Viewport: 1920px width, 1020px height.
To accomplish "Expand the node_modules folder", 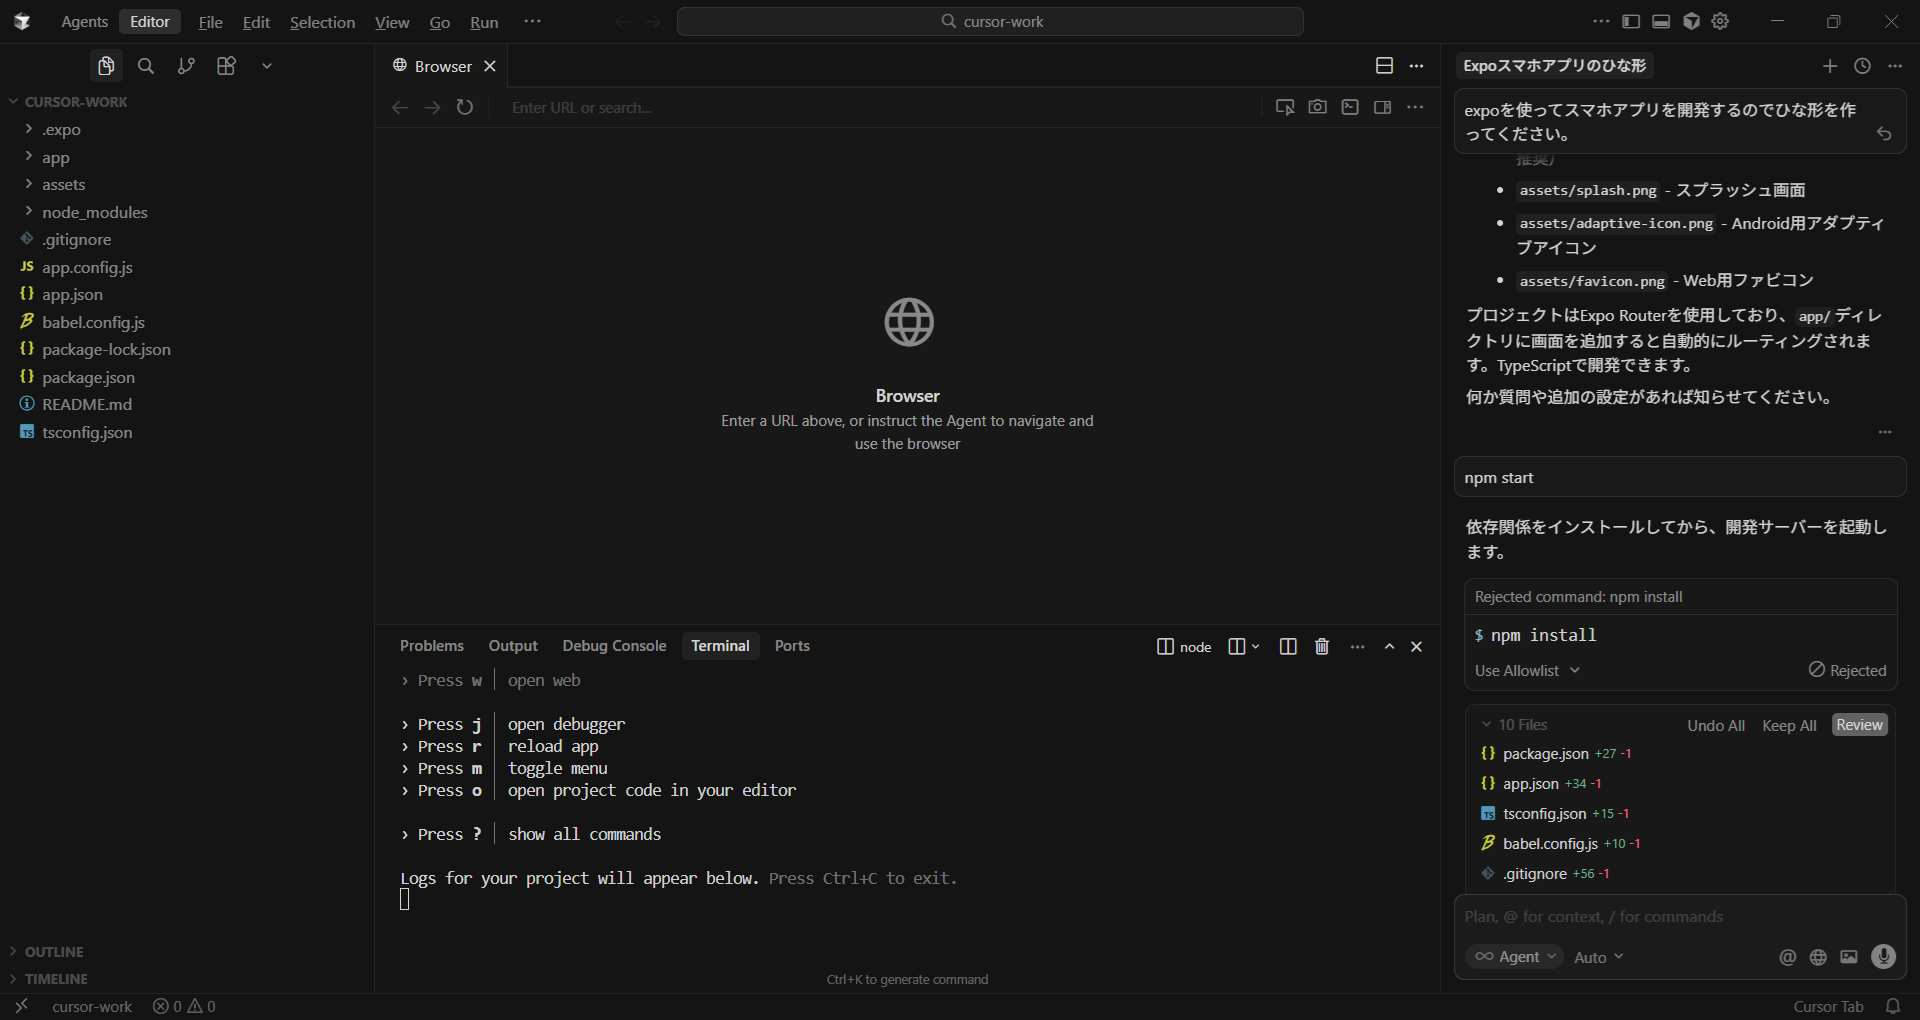I will click(94, 212).
